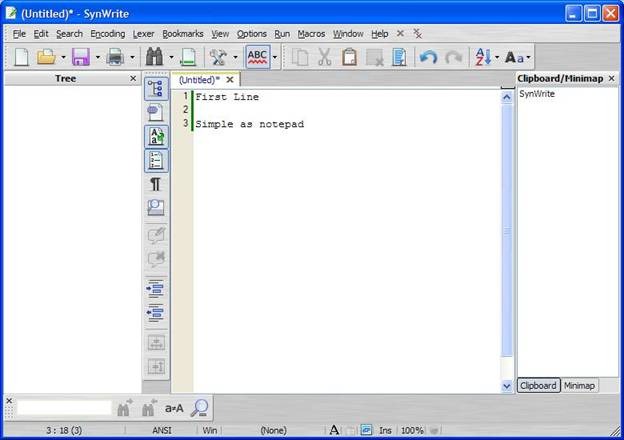Open the Options menu
The width and height of the screenshot is (624, 440).
(252, 34)
